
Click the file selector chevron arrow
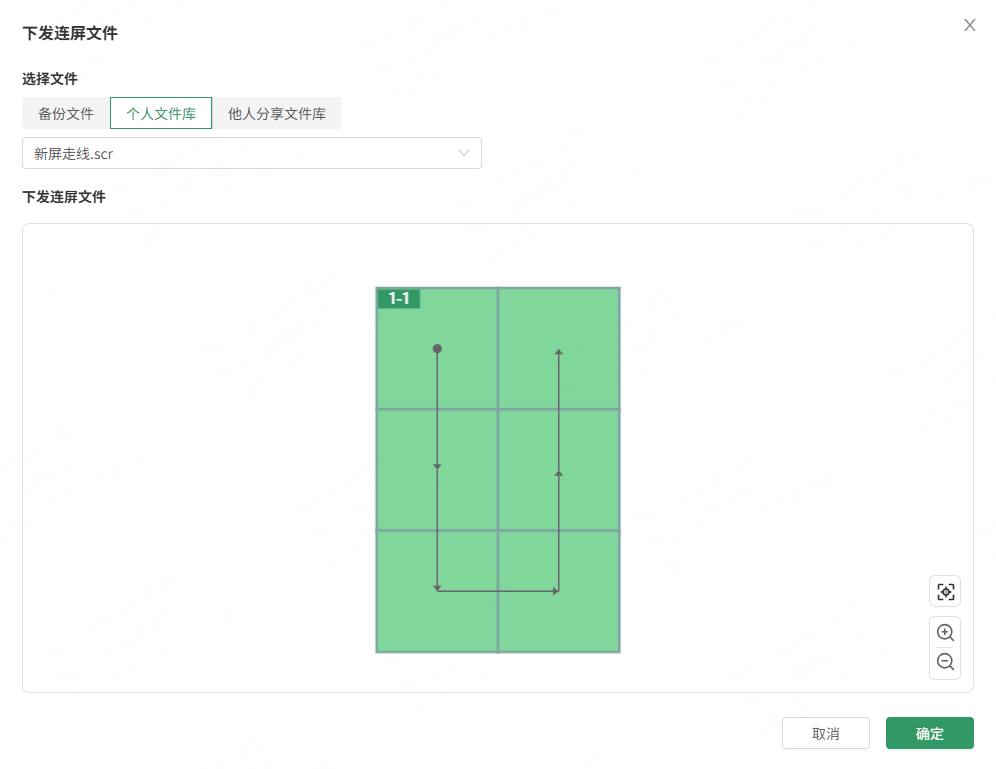tap(464, 153)
